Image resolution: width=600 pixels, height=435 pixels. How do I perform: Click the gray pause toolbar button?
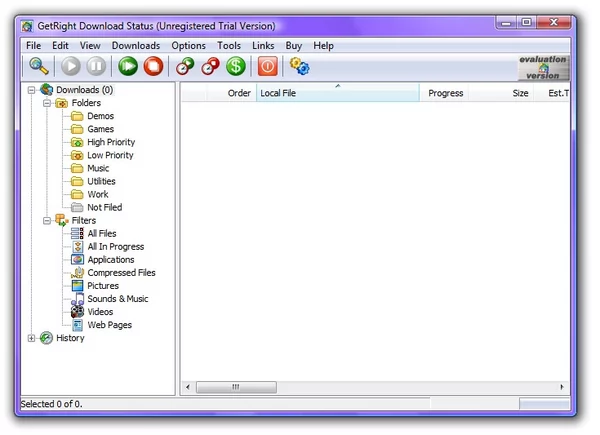(96, 66)
